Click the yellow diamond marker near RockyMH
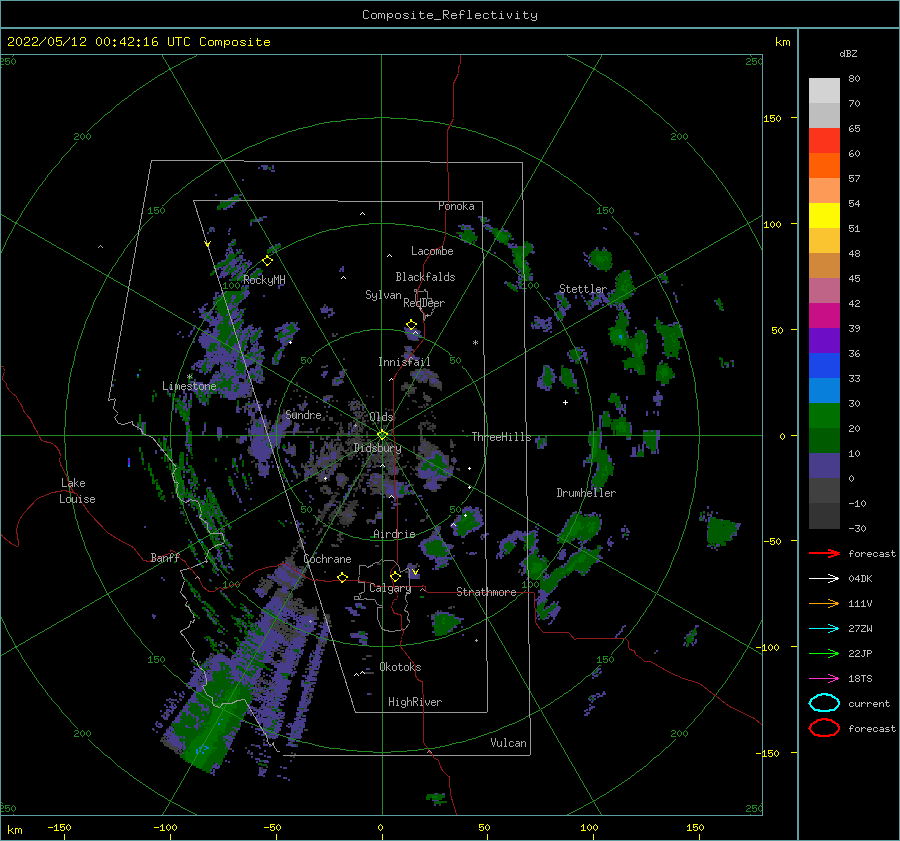The height and width of the screenshot is (841, 900). coord(267,261)
